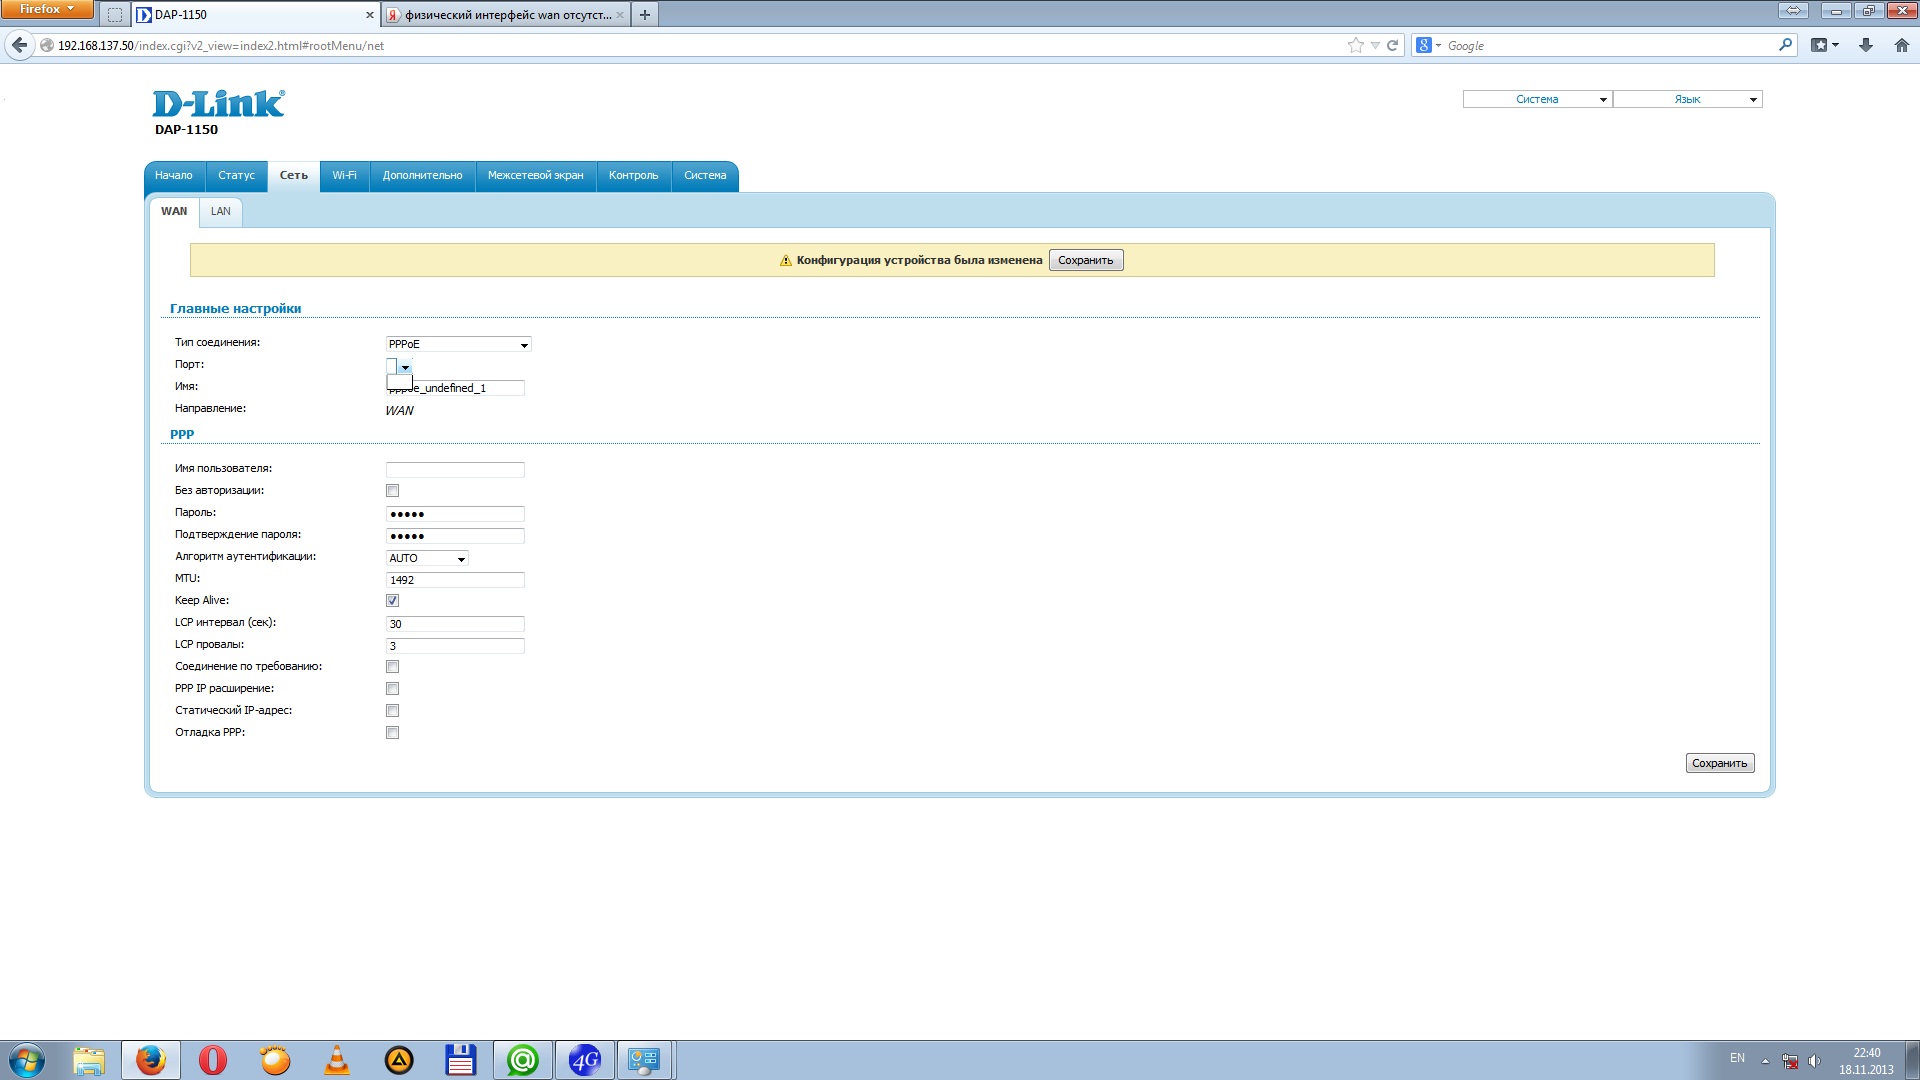
Task: Open Wi-Fi menu tab
Action: click(344, 175)
